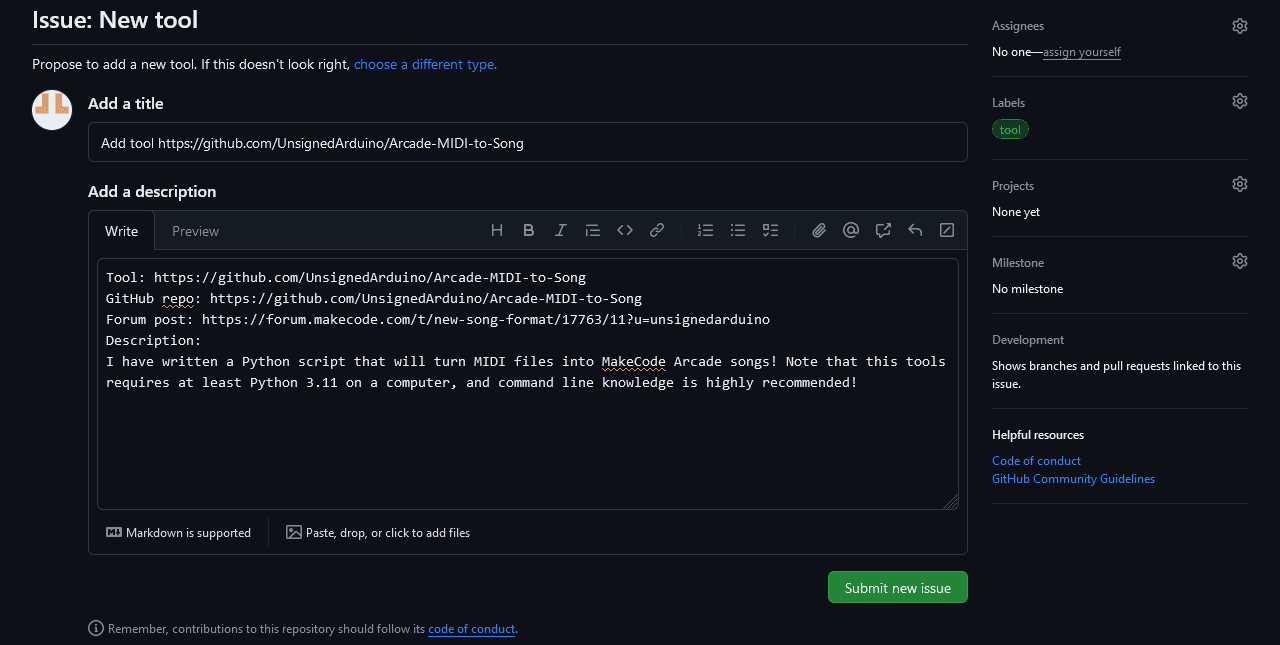Reference an issue with the cross-reference icon

883,230
